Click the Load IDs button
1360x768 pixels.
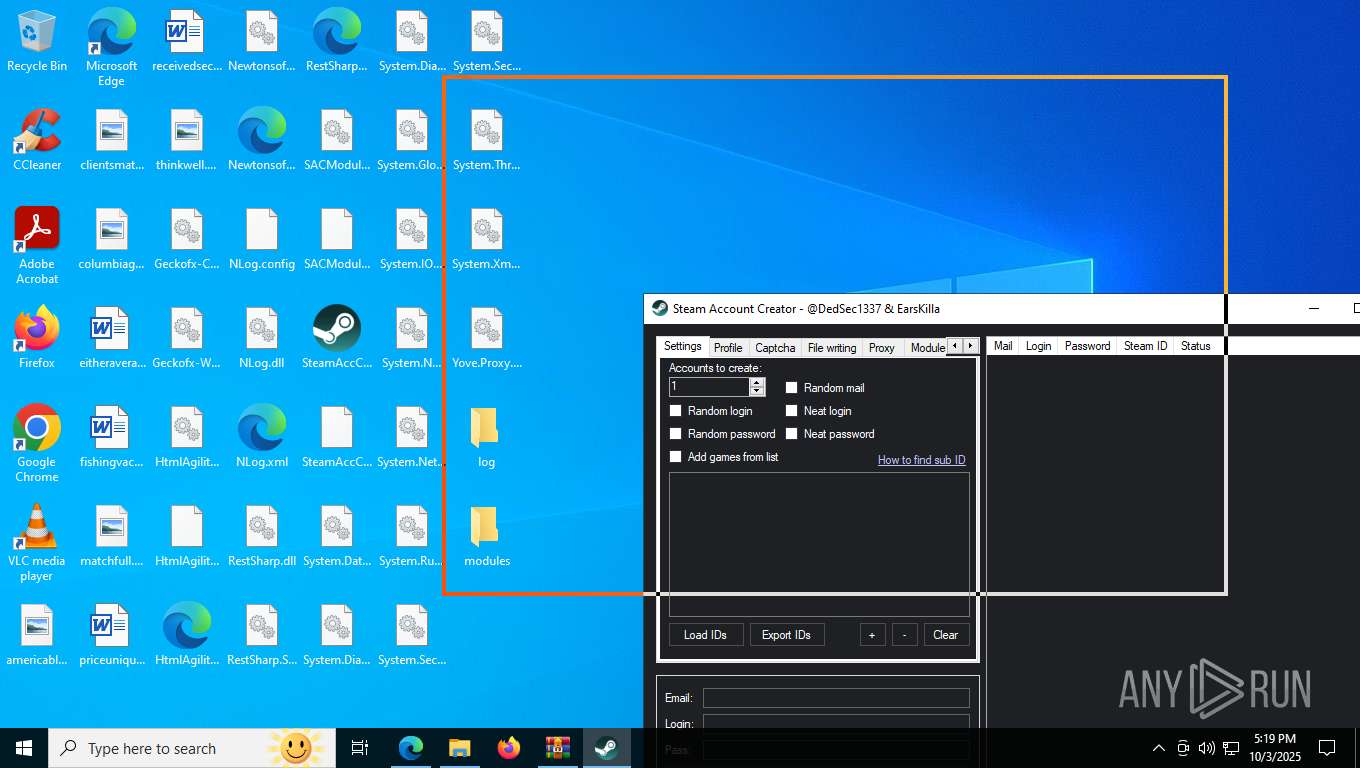click(x=705, y=635)
